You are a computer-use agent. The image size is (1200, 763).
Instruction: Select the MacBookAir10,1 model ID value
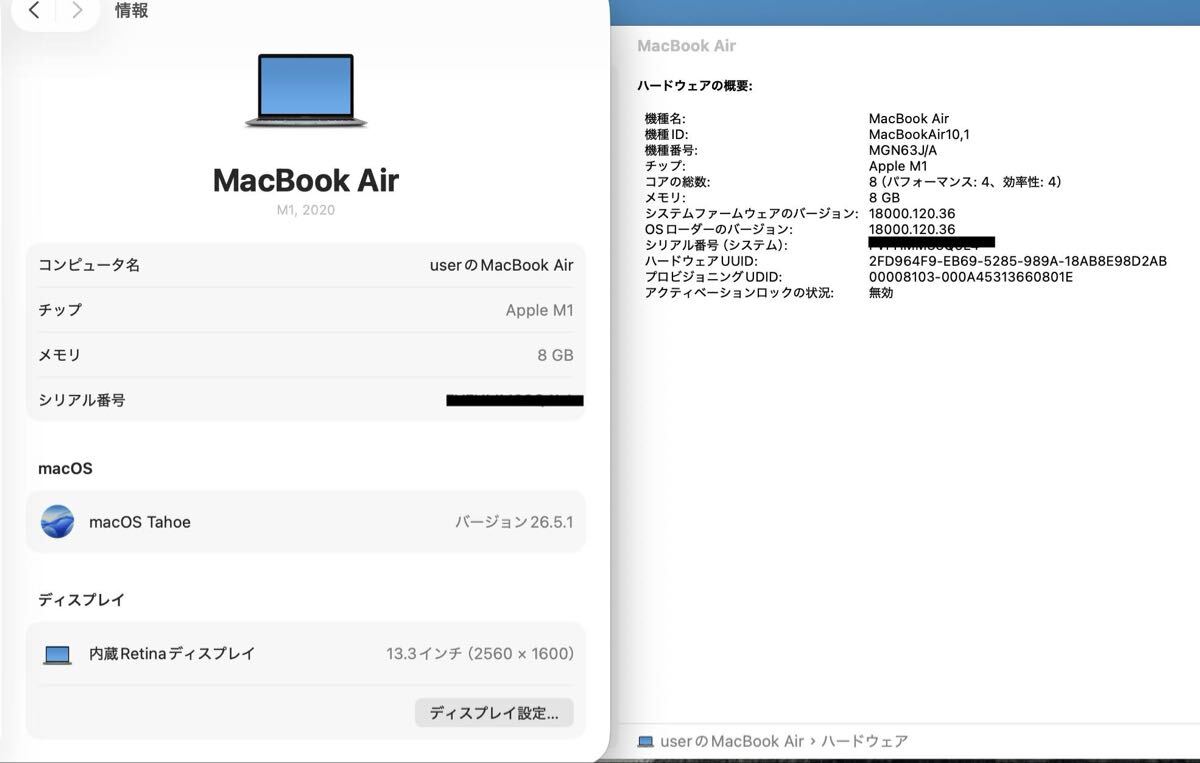point(919,134)
